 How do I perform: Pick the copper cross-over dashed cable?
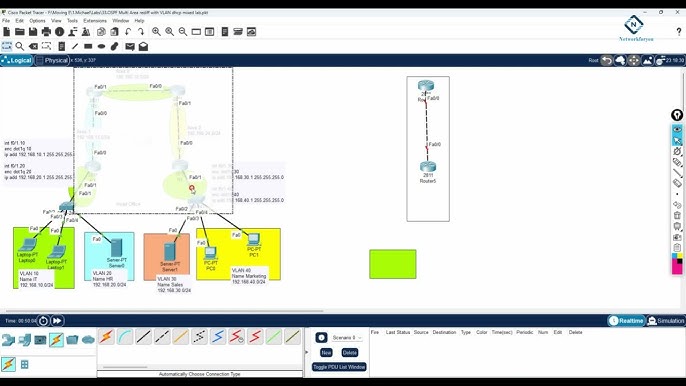(162, 337)
